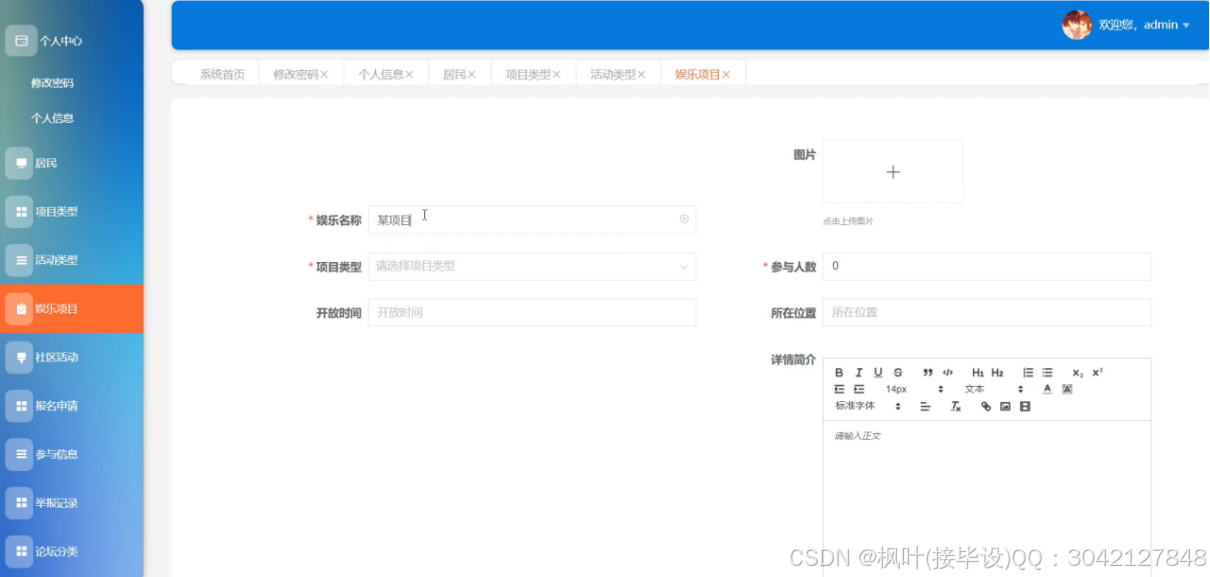Viewport: 1210px width, 577px height.
Task: Apply Heading 1 style in editor
Action: tap(978, 372)
